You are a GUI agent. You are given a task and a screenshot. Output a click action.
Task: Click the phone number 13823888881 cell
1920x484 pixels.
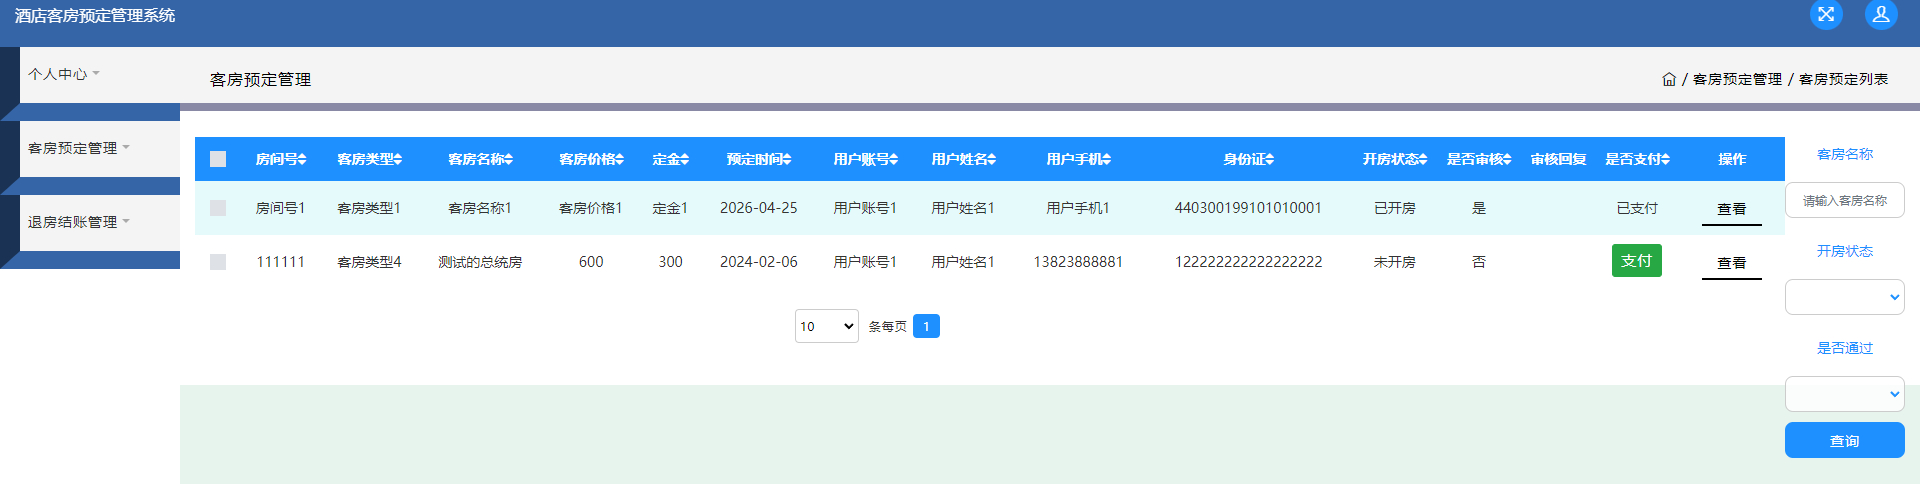pyautogui.click(x=1078, y=262)
